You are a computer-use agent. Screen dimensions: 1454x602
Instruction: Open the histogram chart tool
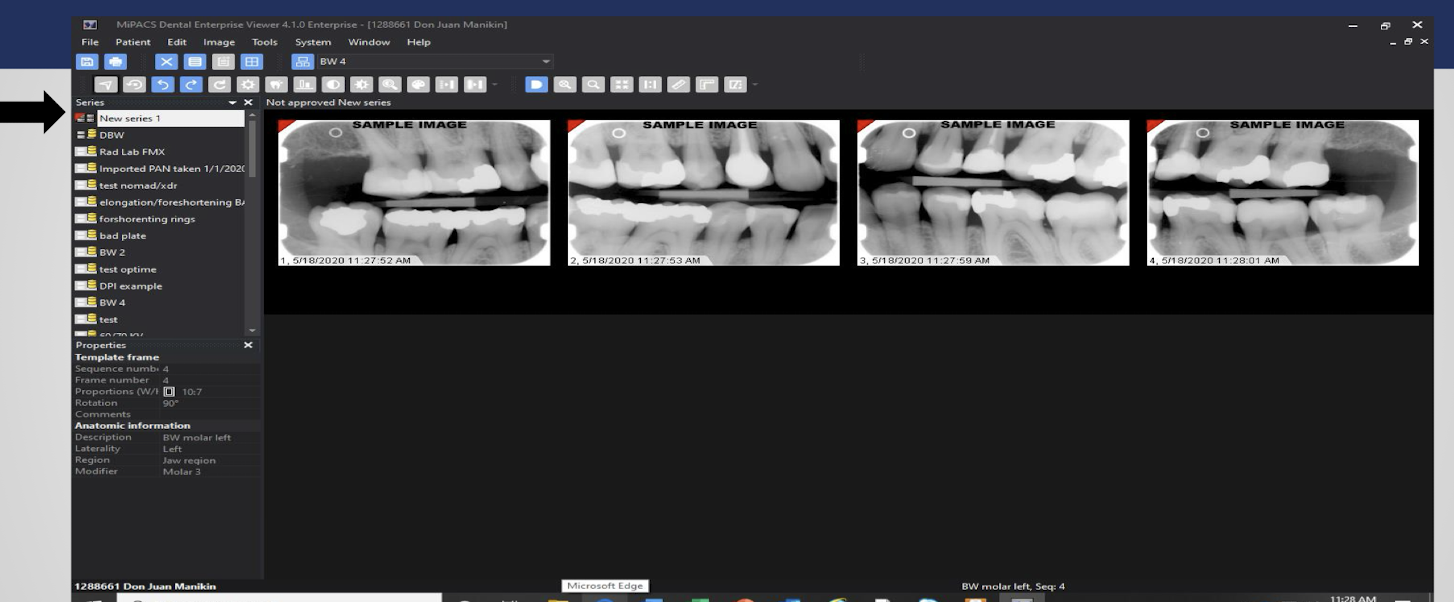(x=305, y=84)
